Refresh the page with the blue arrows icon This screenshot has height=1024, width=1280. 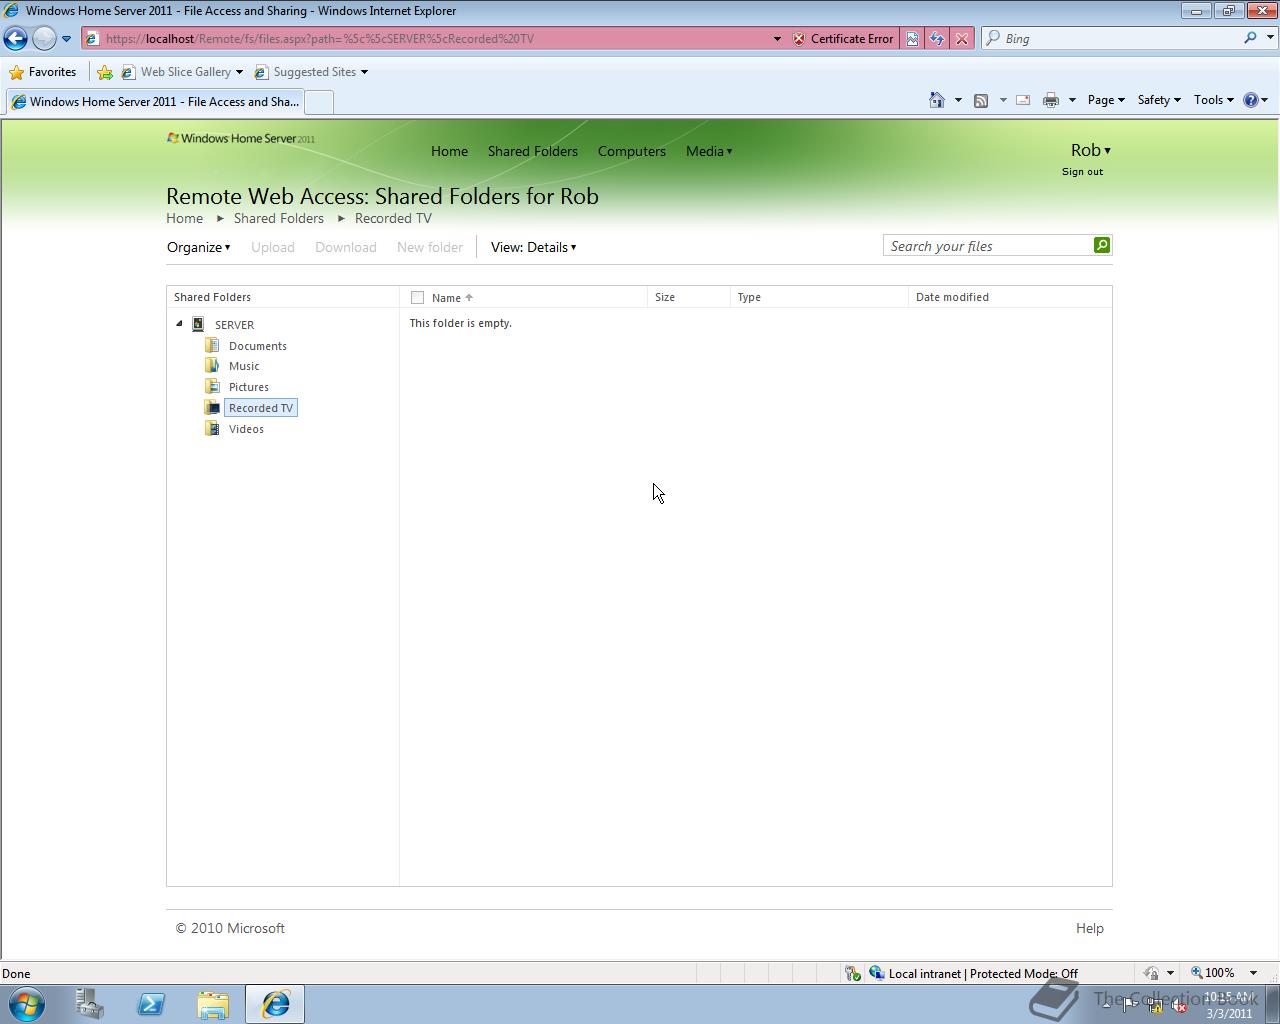pos(936,38)
